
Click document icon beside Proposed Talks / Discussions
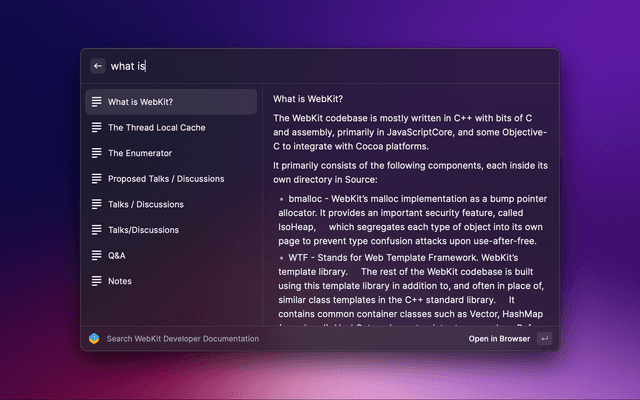(x=96, y=179)
